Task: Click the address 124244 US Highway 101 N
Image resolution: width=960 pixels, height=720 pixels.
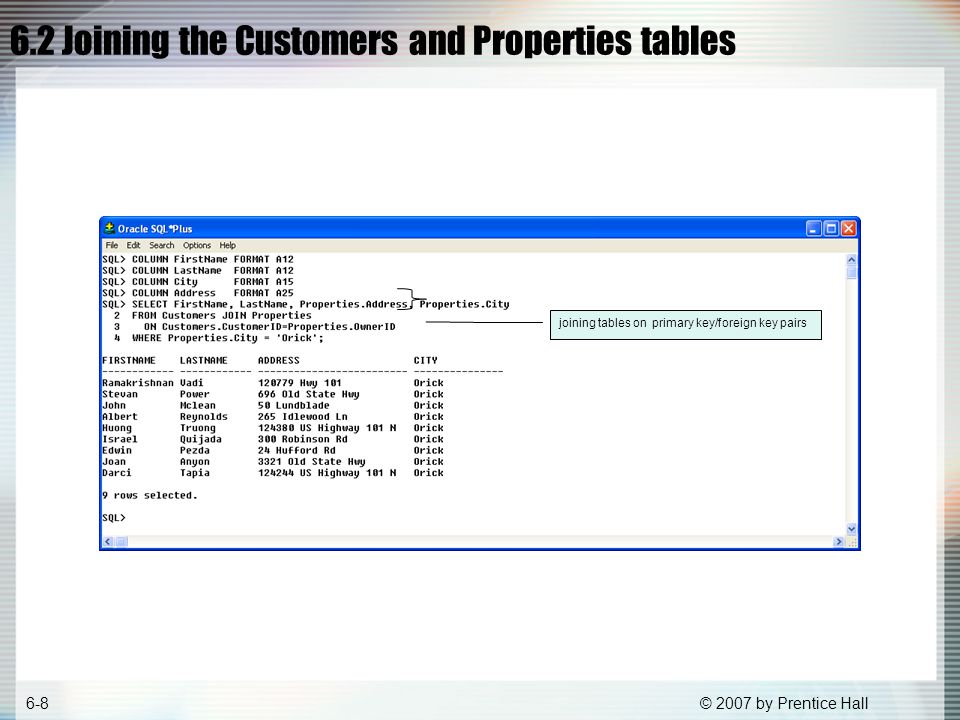Action: click(x=327, y=473)
